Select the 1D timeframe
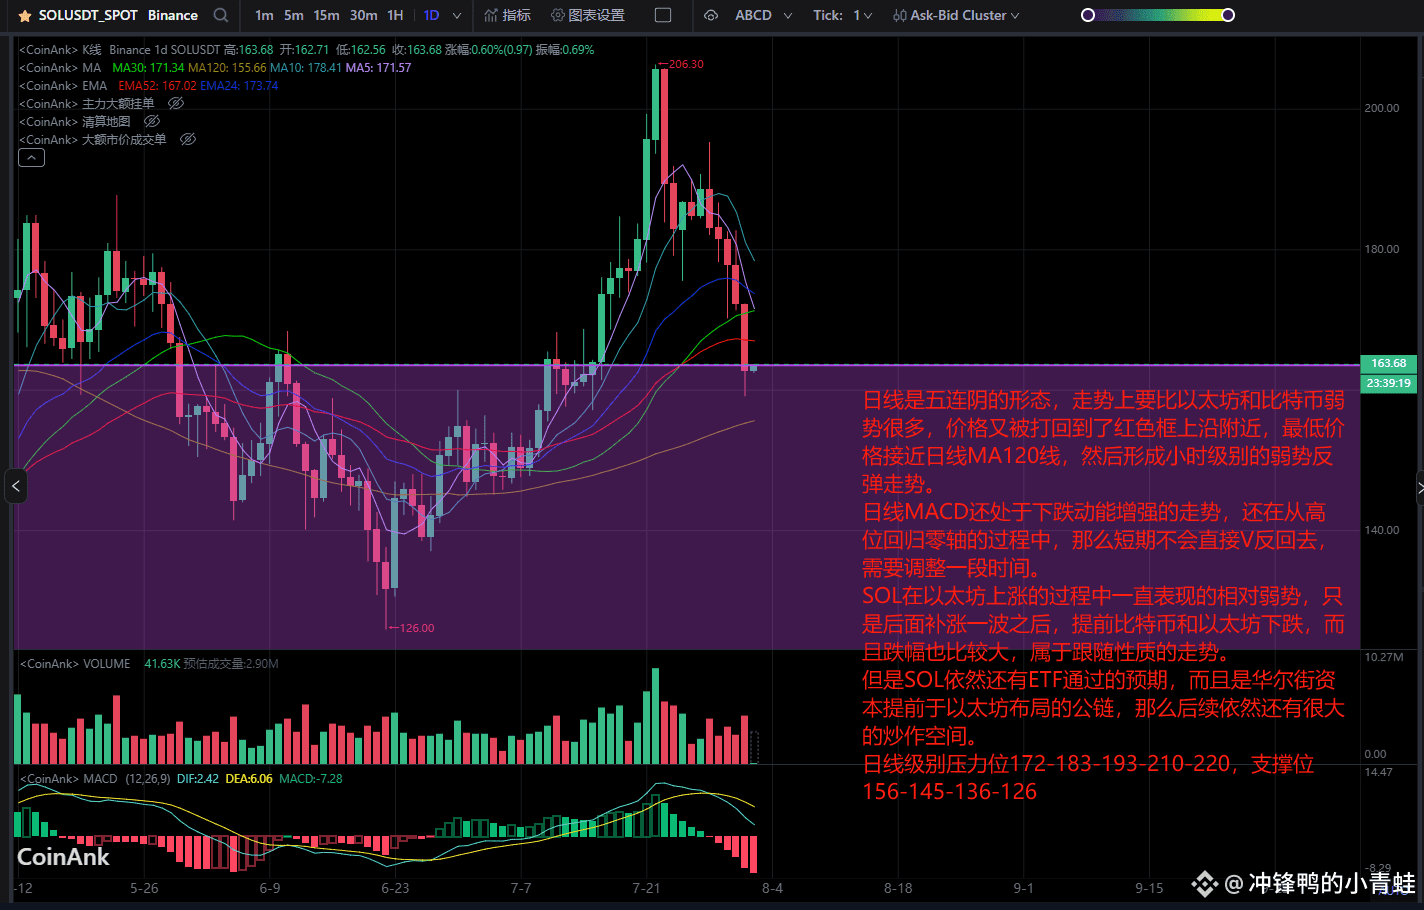Viewport: 1424px width, 910px height. 431,15
